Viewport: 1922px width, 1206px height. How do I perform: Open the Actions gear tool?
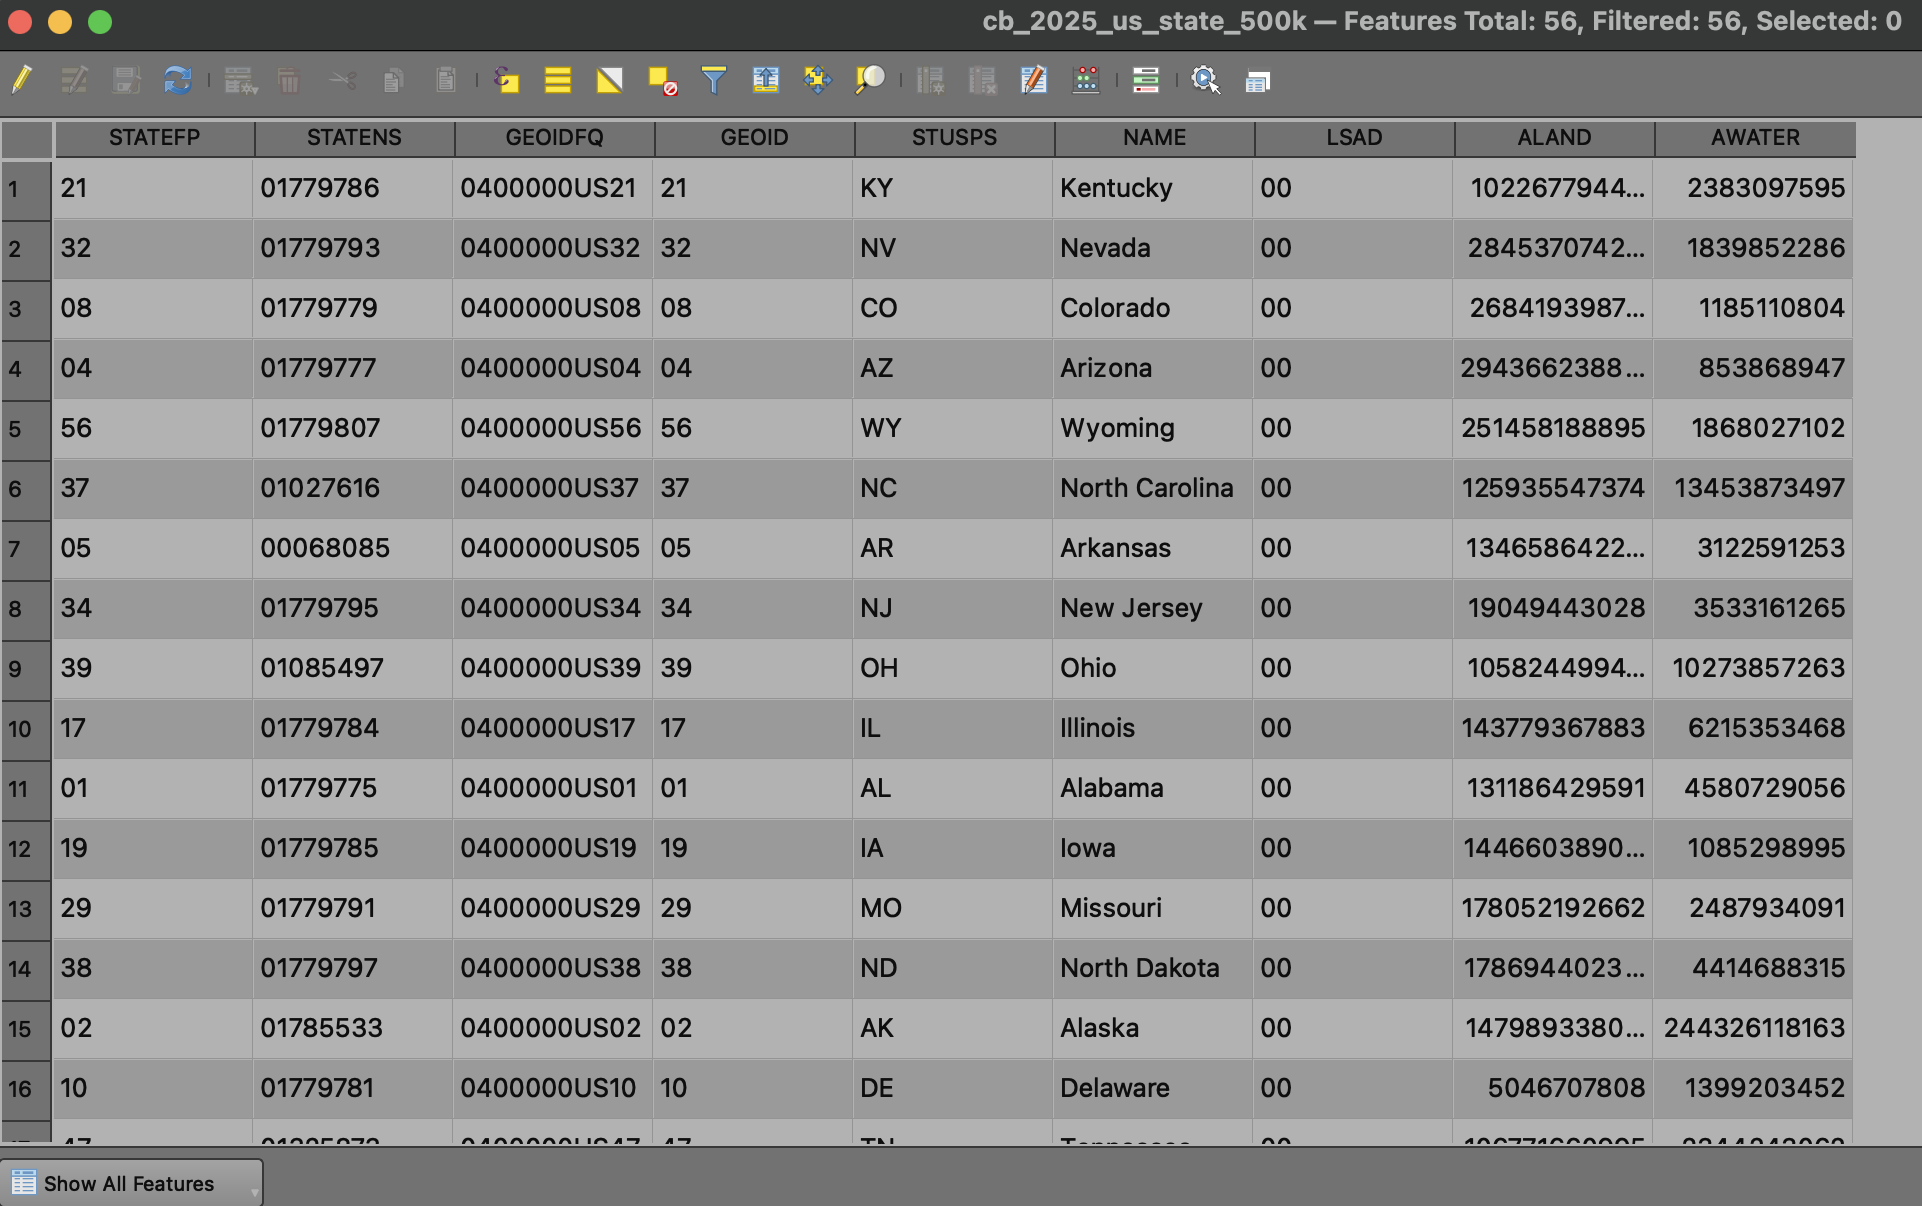pos(1206,80)
